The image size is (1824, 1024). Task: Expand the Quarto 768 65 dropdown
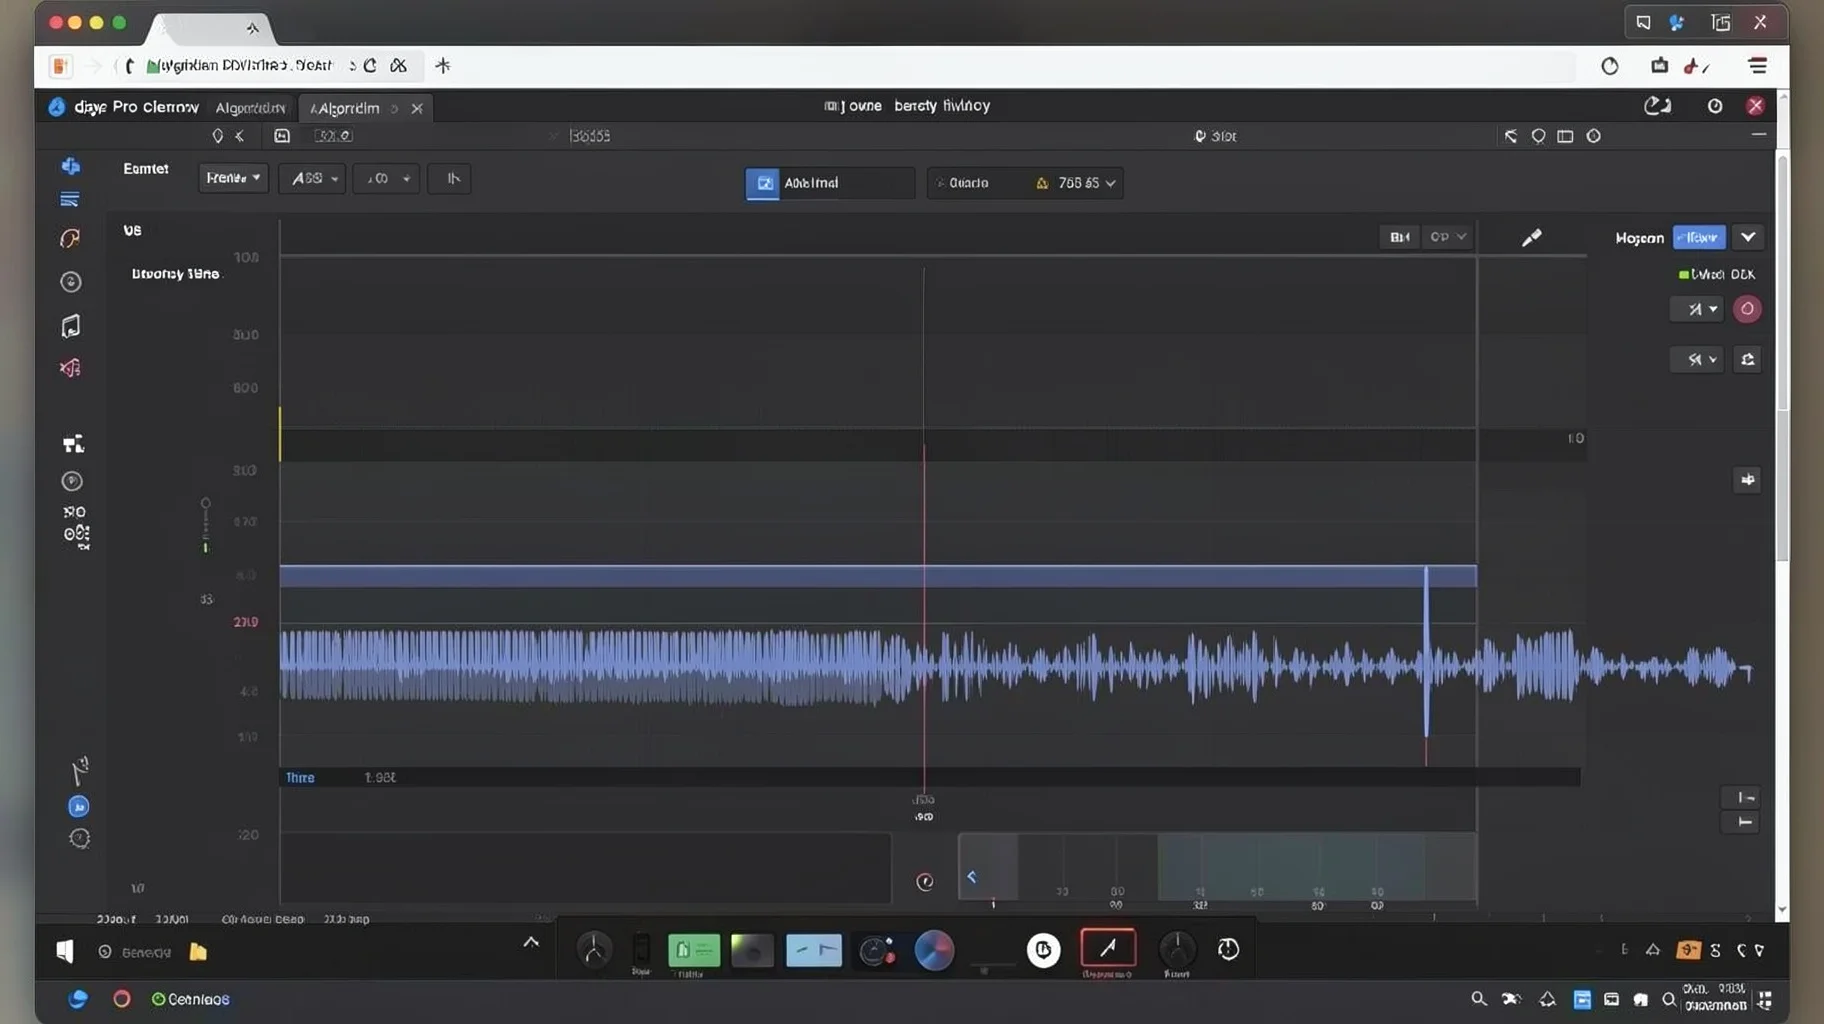[x=1025, y=183]
